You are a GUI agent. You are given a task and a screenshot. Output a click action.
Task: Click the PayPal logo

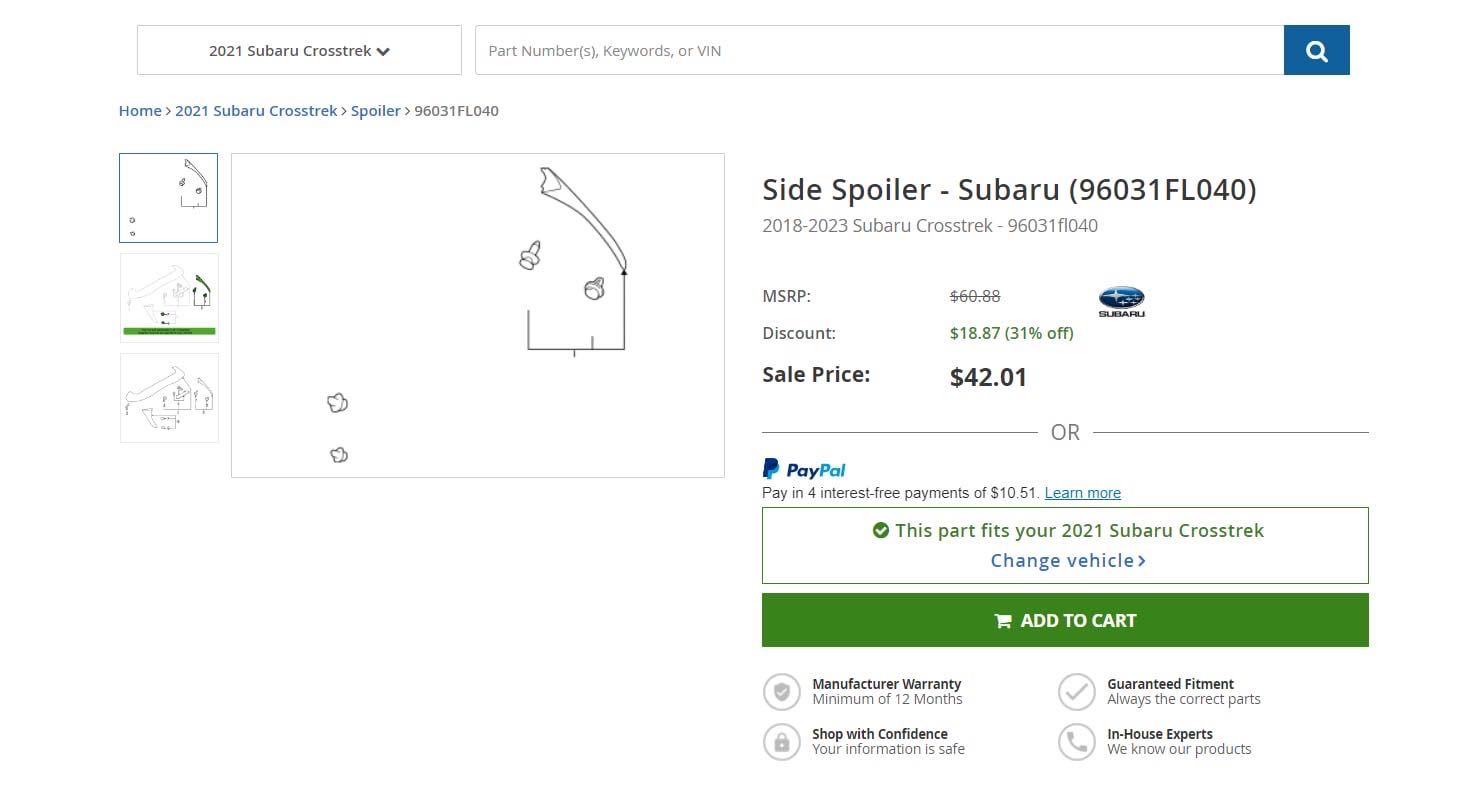[x=804, y=469]
